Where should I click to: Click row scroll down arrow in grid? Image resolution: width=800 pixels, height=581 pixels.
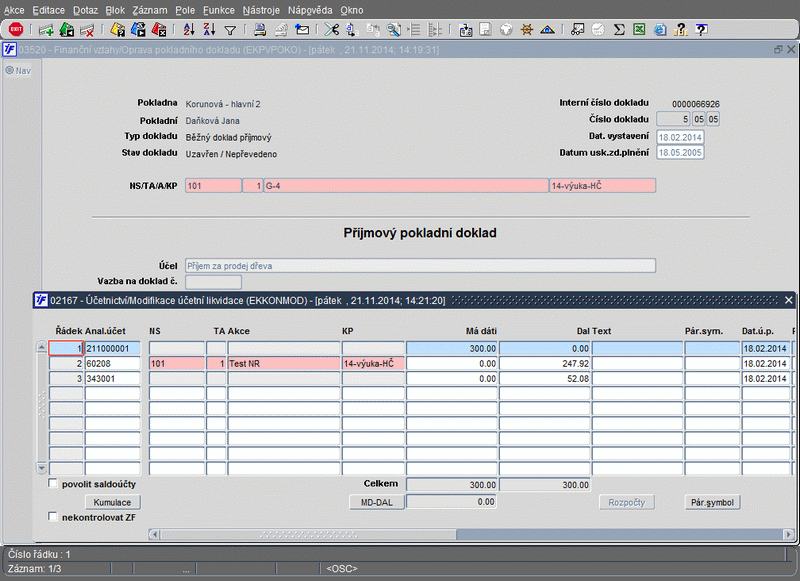(x=42, y=468)
